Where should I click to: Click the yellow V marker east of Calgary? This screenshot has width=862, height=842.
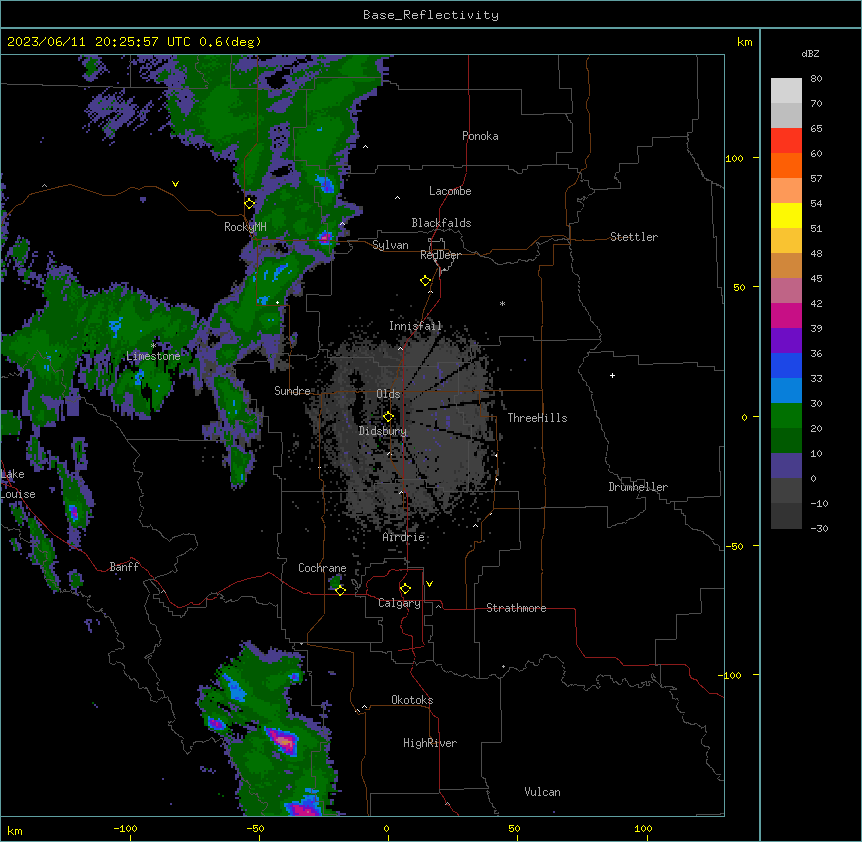(429, 584)
